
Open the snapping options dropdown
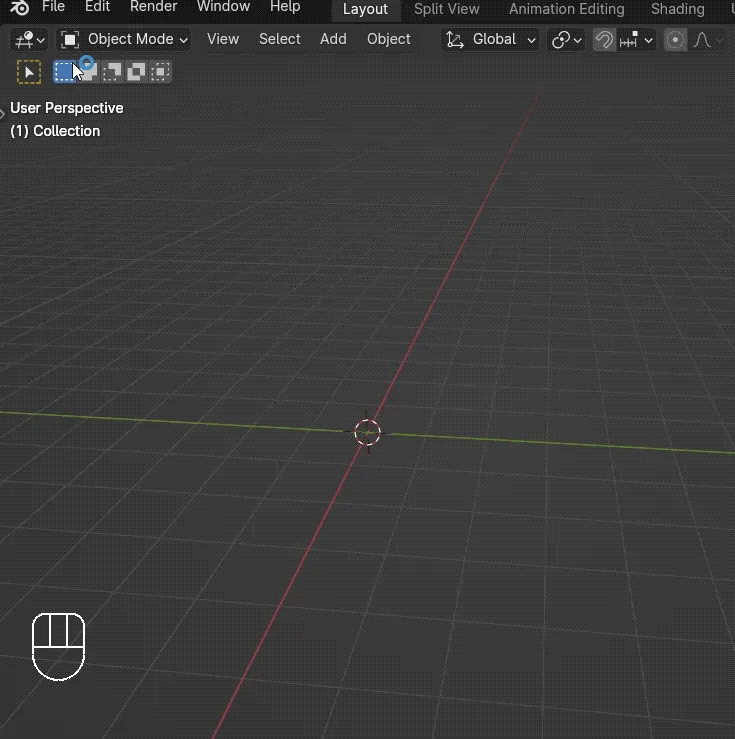coord(636,40)
